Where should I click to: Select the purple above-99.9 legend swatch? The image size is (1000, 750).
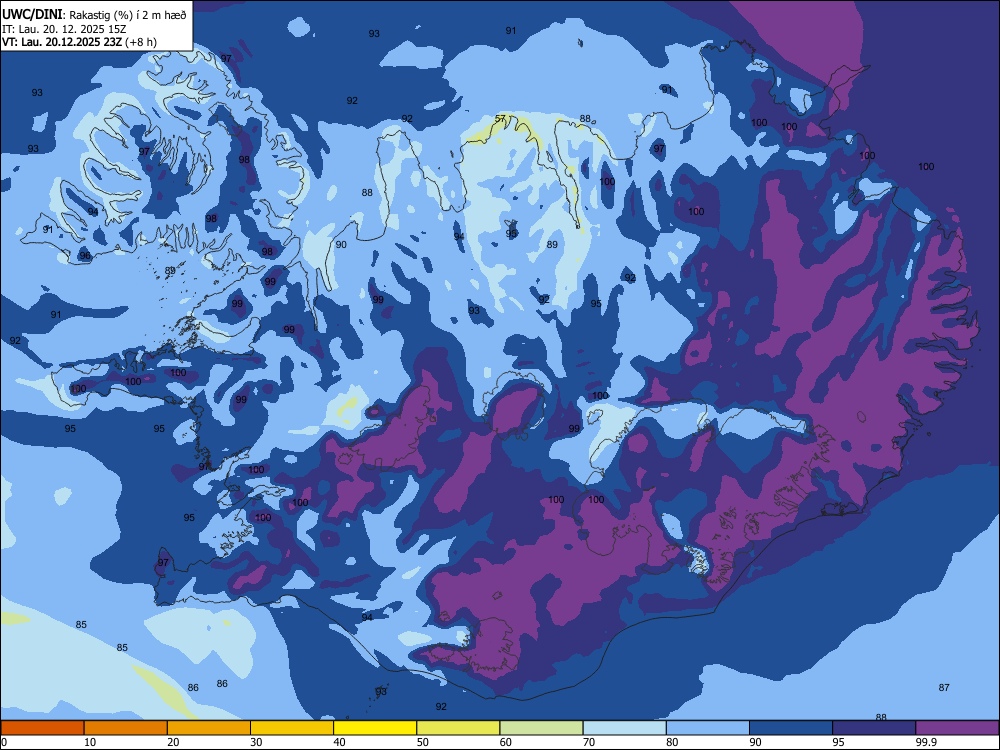957,728
